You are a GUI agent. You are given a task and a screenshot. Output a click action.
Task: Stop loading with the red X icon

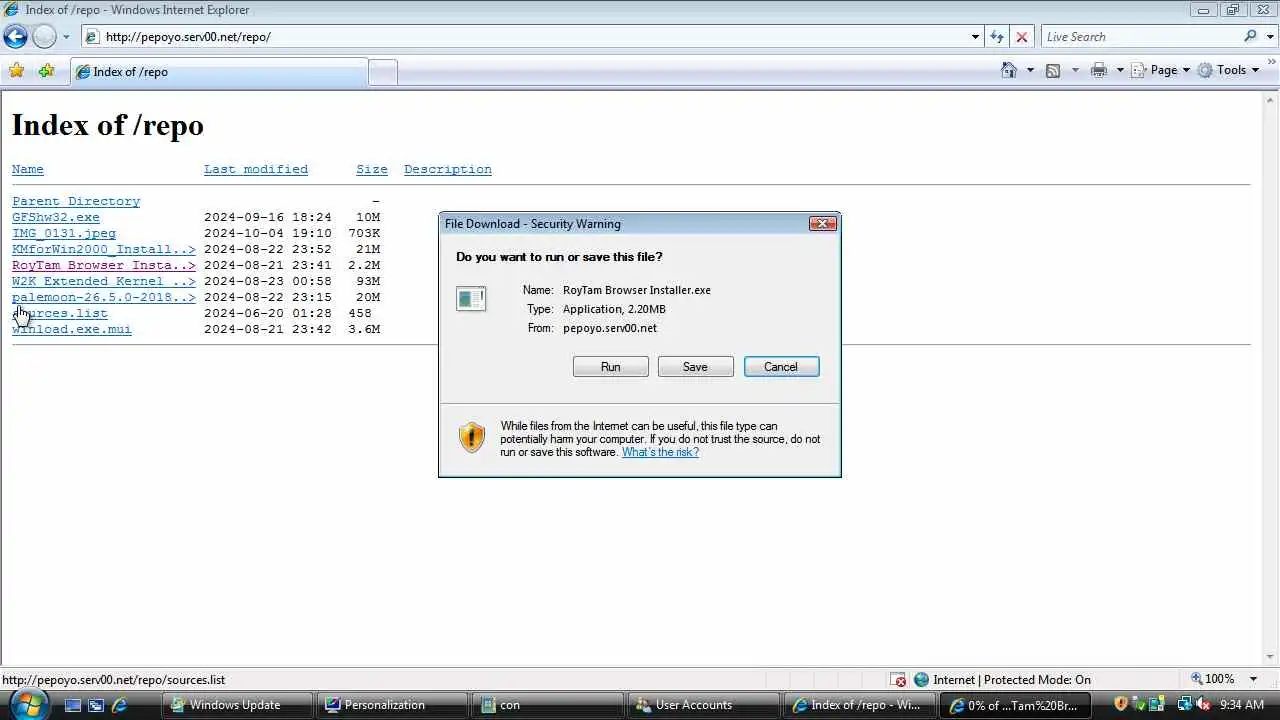[x=1021, y=37]
